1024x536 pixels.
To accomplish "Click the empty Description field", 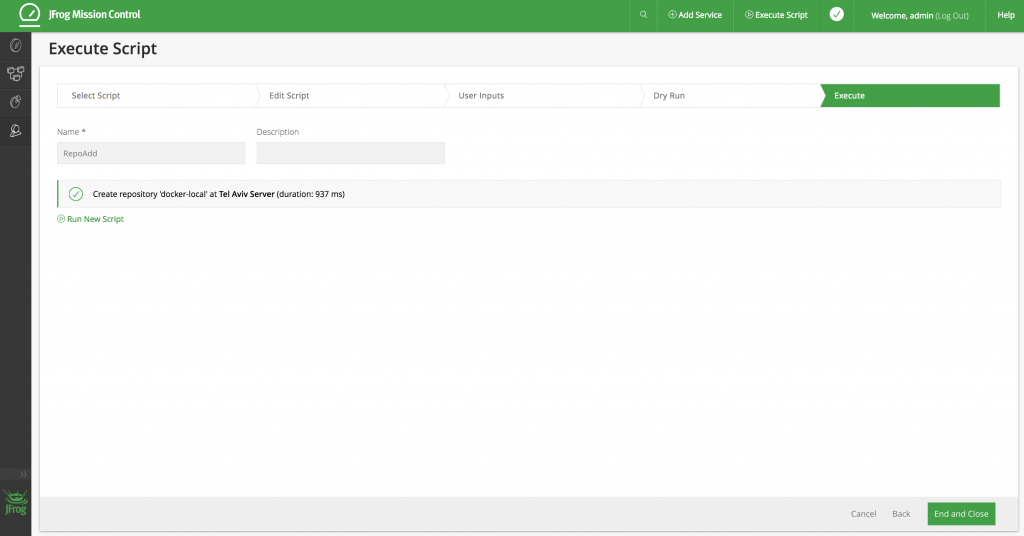I will click(x=351, y=153).
